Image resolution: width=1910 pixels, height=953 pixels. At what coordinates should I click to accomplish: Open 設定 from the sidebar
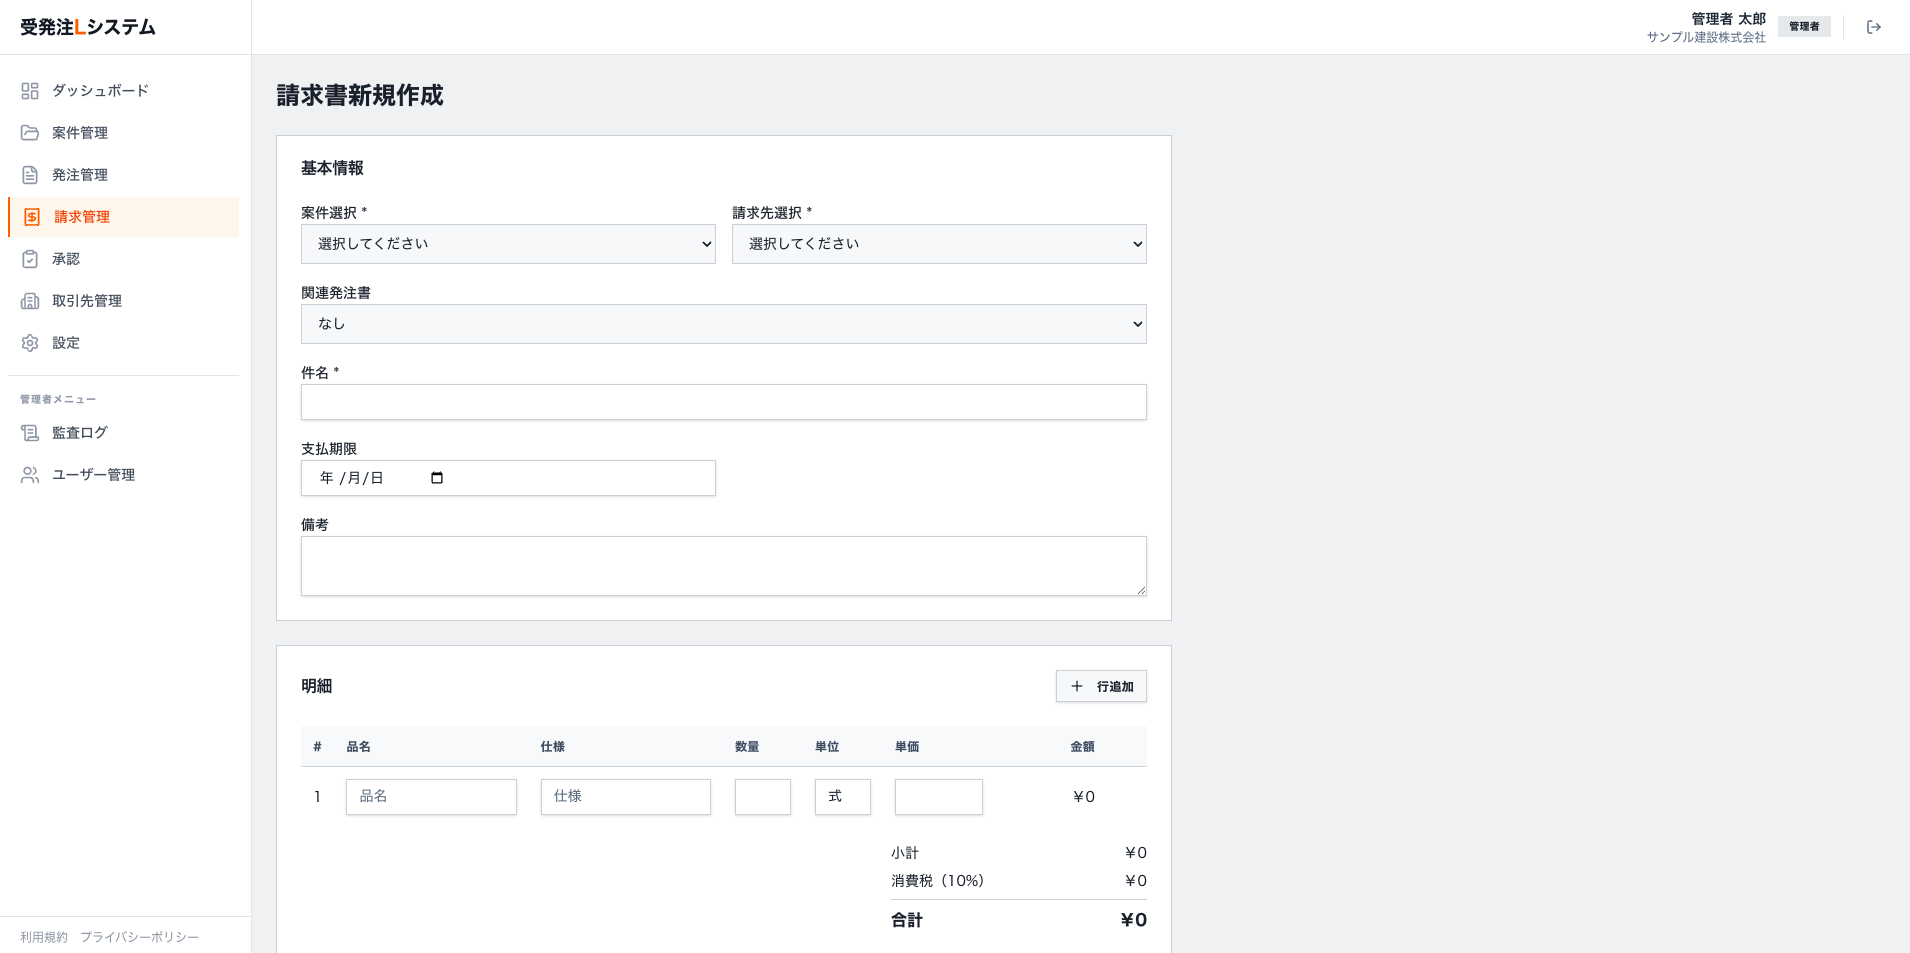[x=123, y=343]
